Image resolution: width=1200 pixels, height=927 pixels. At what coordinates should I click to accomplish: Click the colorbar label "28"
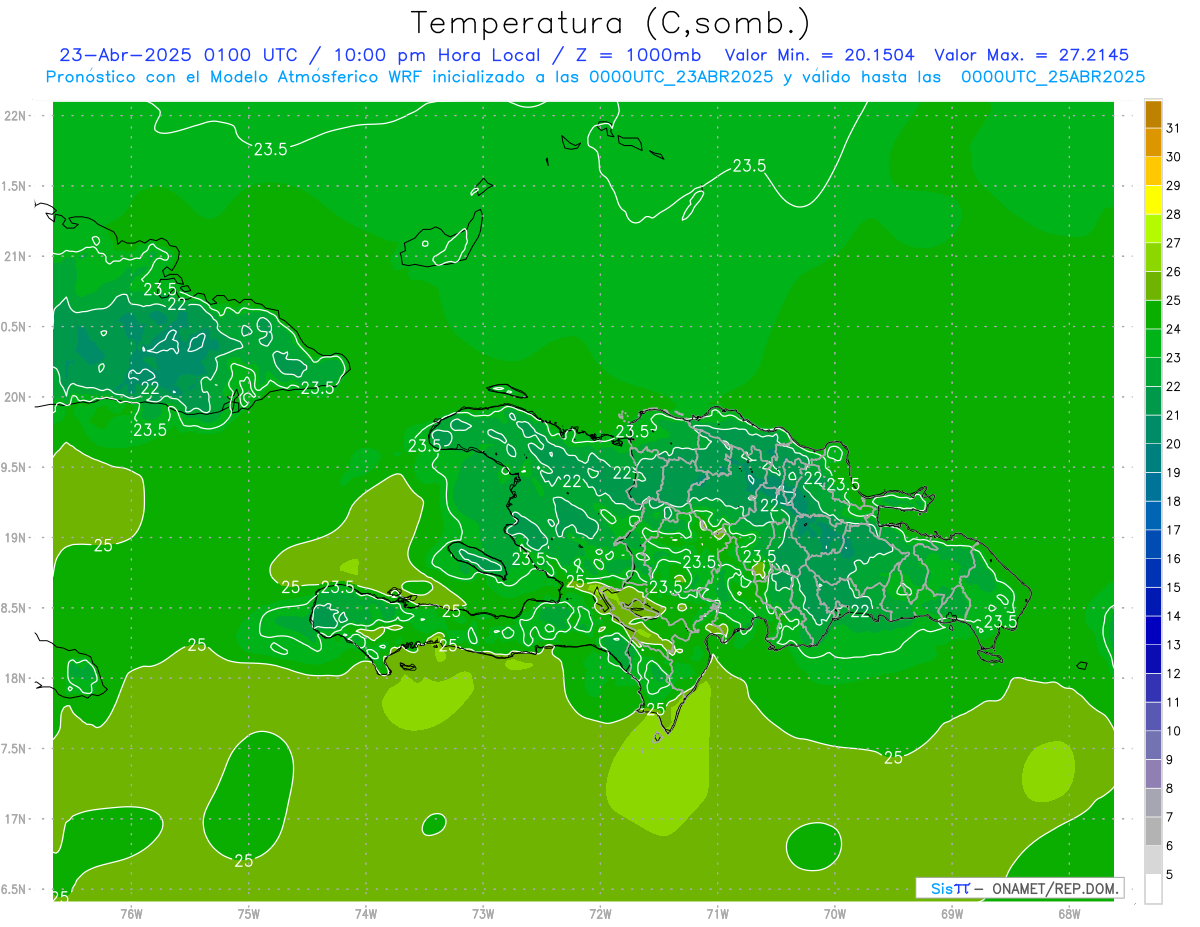1174,214
